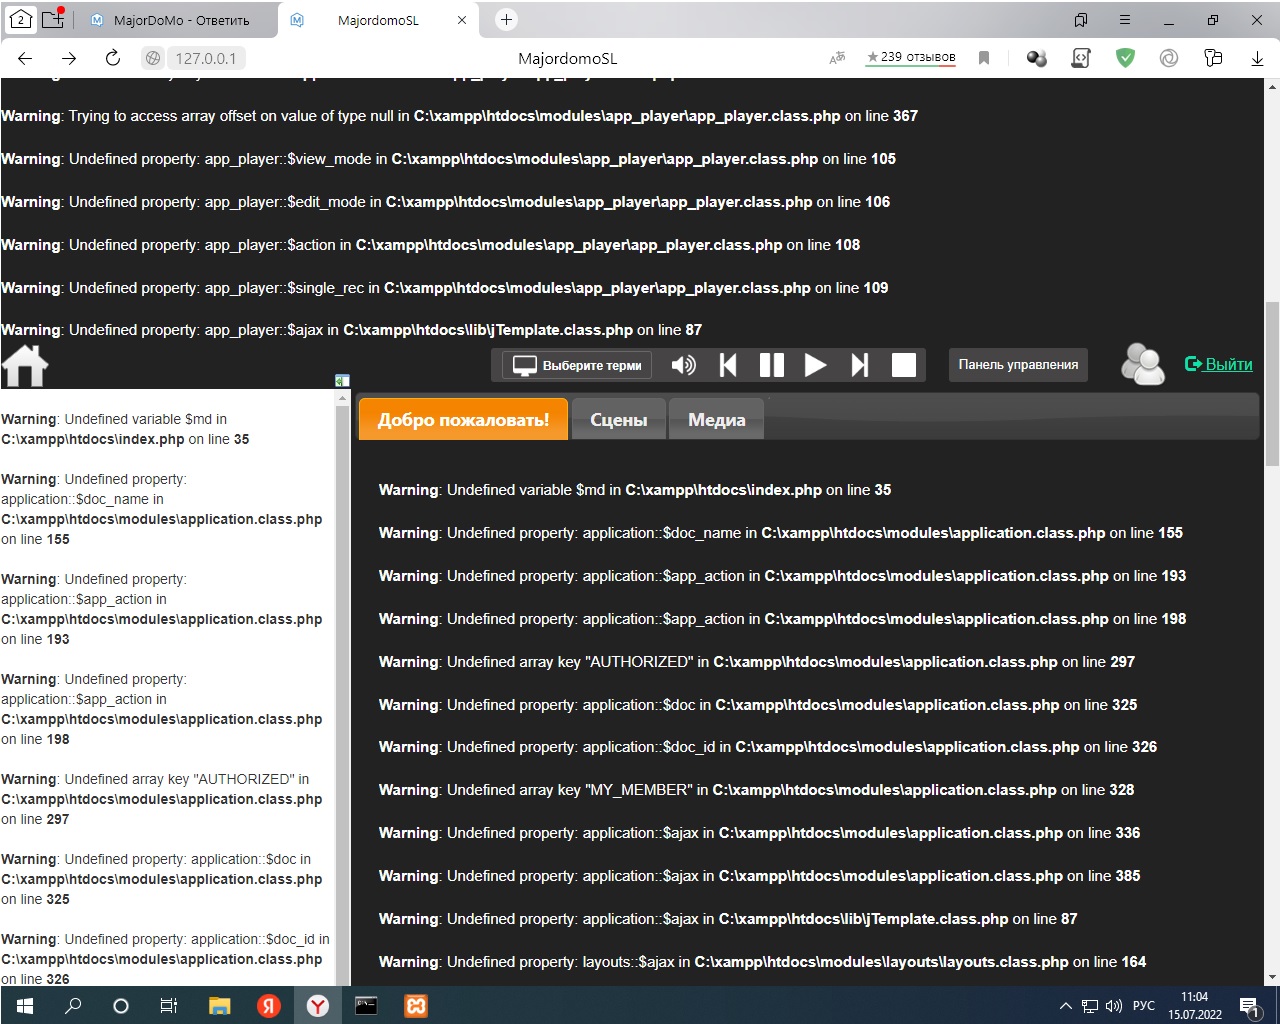
Task: Open a new browser tab
Action: pos(506,19)
